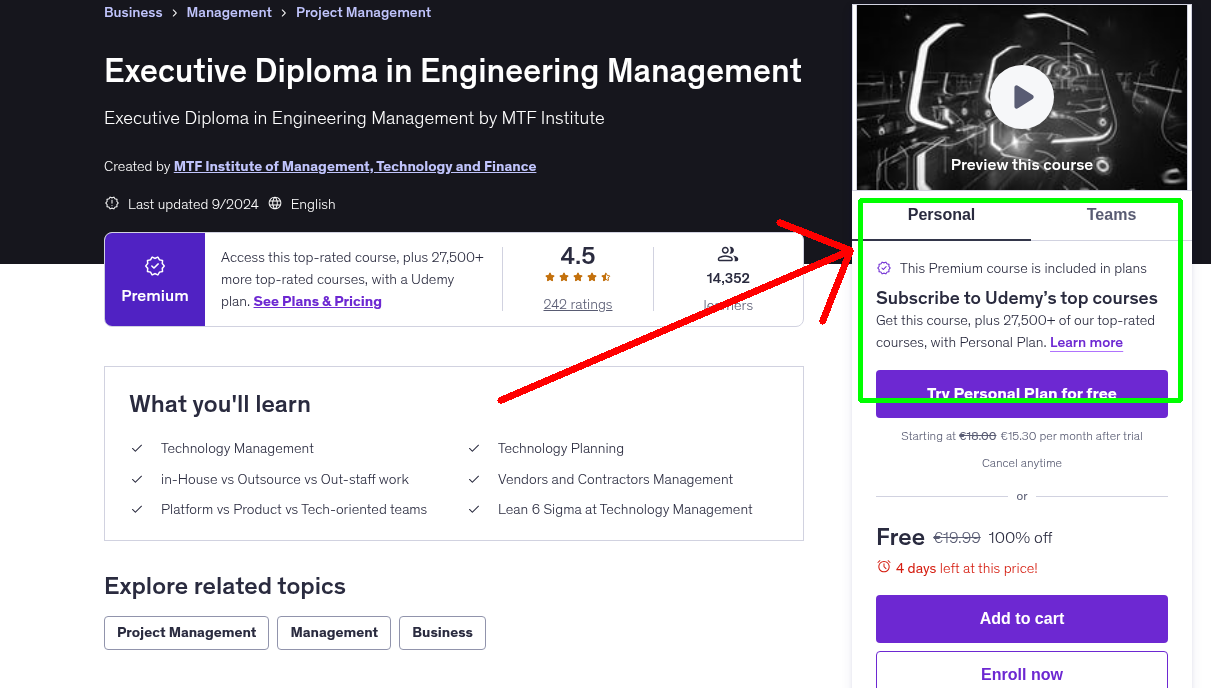Click 'What you'll learn' heading
Image resolution: width=1211 pixels, height=688 pixels.
(x=220, y=405)
